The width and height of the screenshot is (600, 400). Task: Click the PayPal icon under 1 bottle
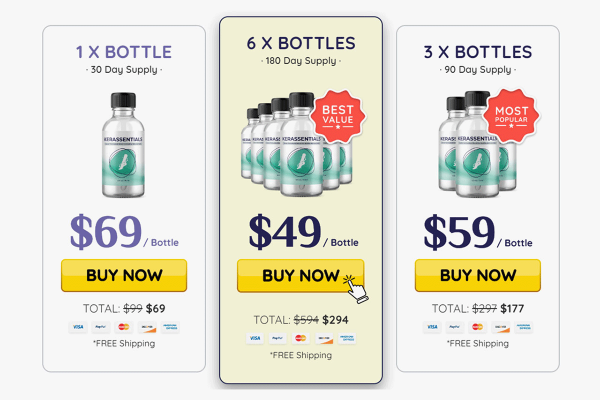(x=101, y=326)
